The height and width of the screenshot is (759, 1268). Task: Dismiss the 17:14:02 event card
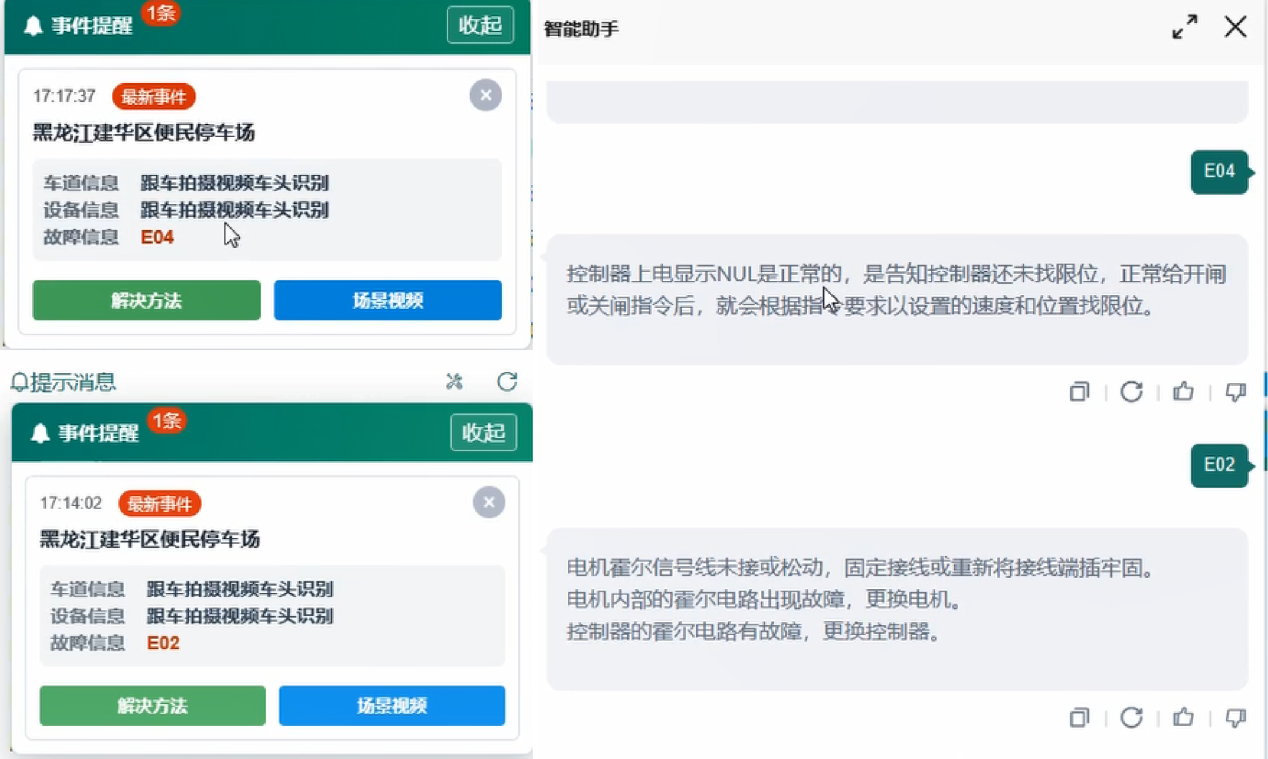click(489, 502)
